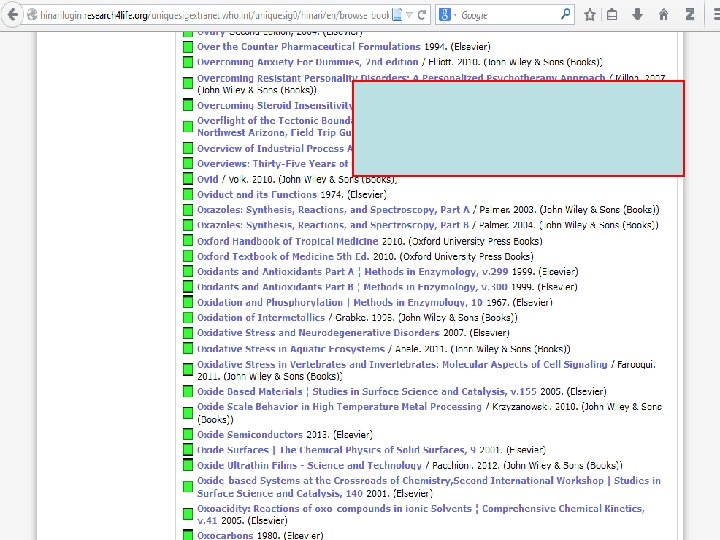720x540 pixels.
Task: Open Oxazoles Part B book link
Action: (333, 225)
